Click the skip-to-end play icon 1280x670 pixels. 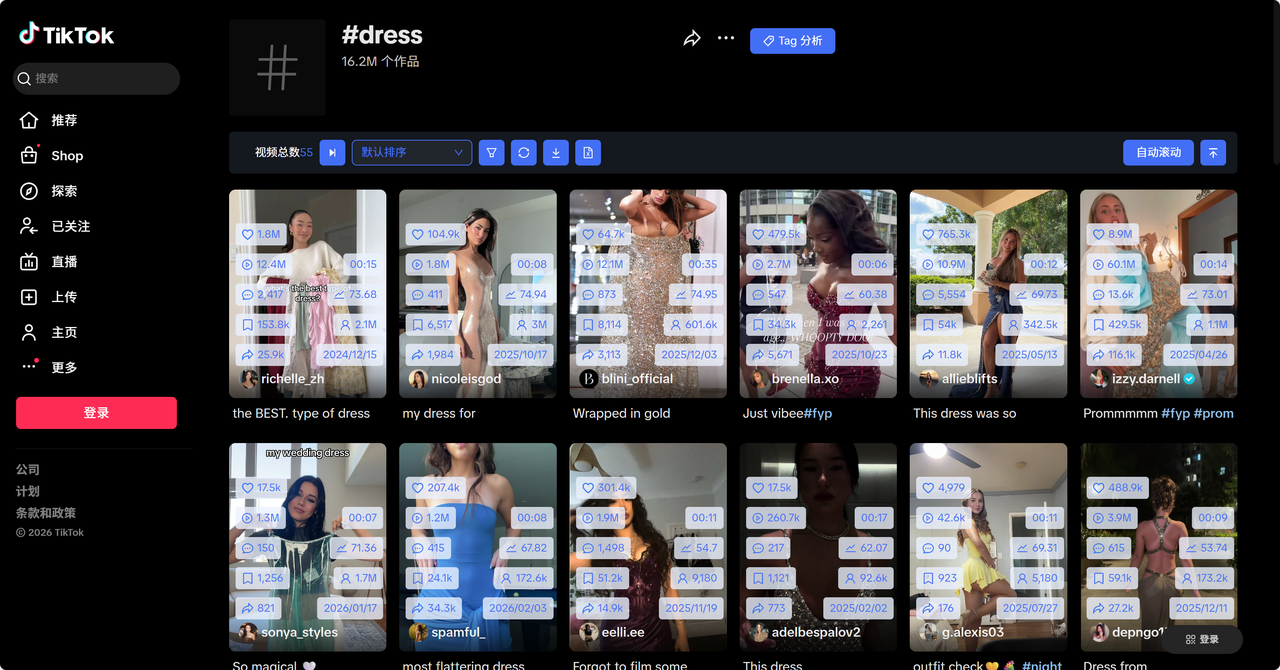click(x=332, y=153)
